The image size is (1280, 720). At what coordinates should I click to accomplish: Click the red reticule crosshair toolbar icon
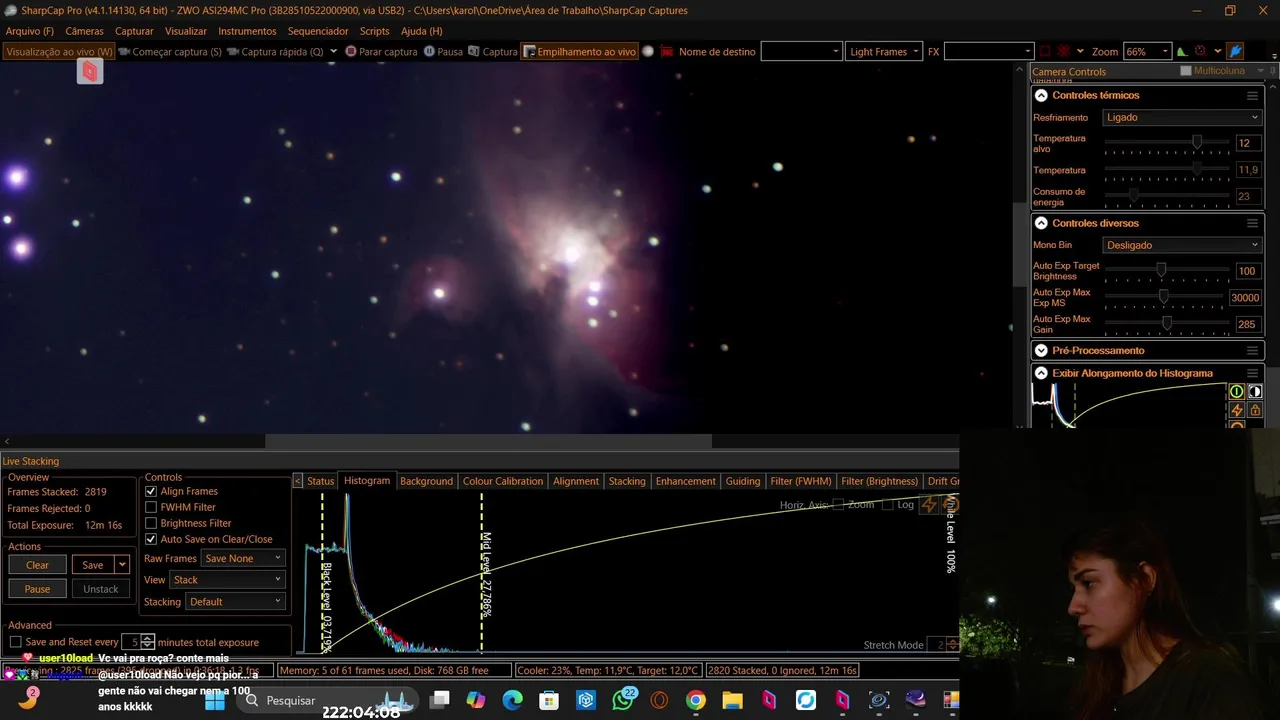click(1064, 51)
